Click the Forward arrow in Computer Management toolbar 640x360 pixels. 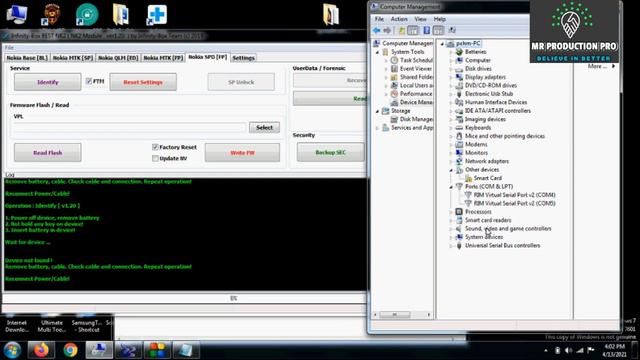pyautogui.click(x=387, y=30)
